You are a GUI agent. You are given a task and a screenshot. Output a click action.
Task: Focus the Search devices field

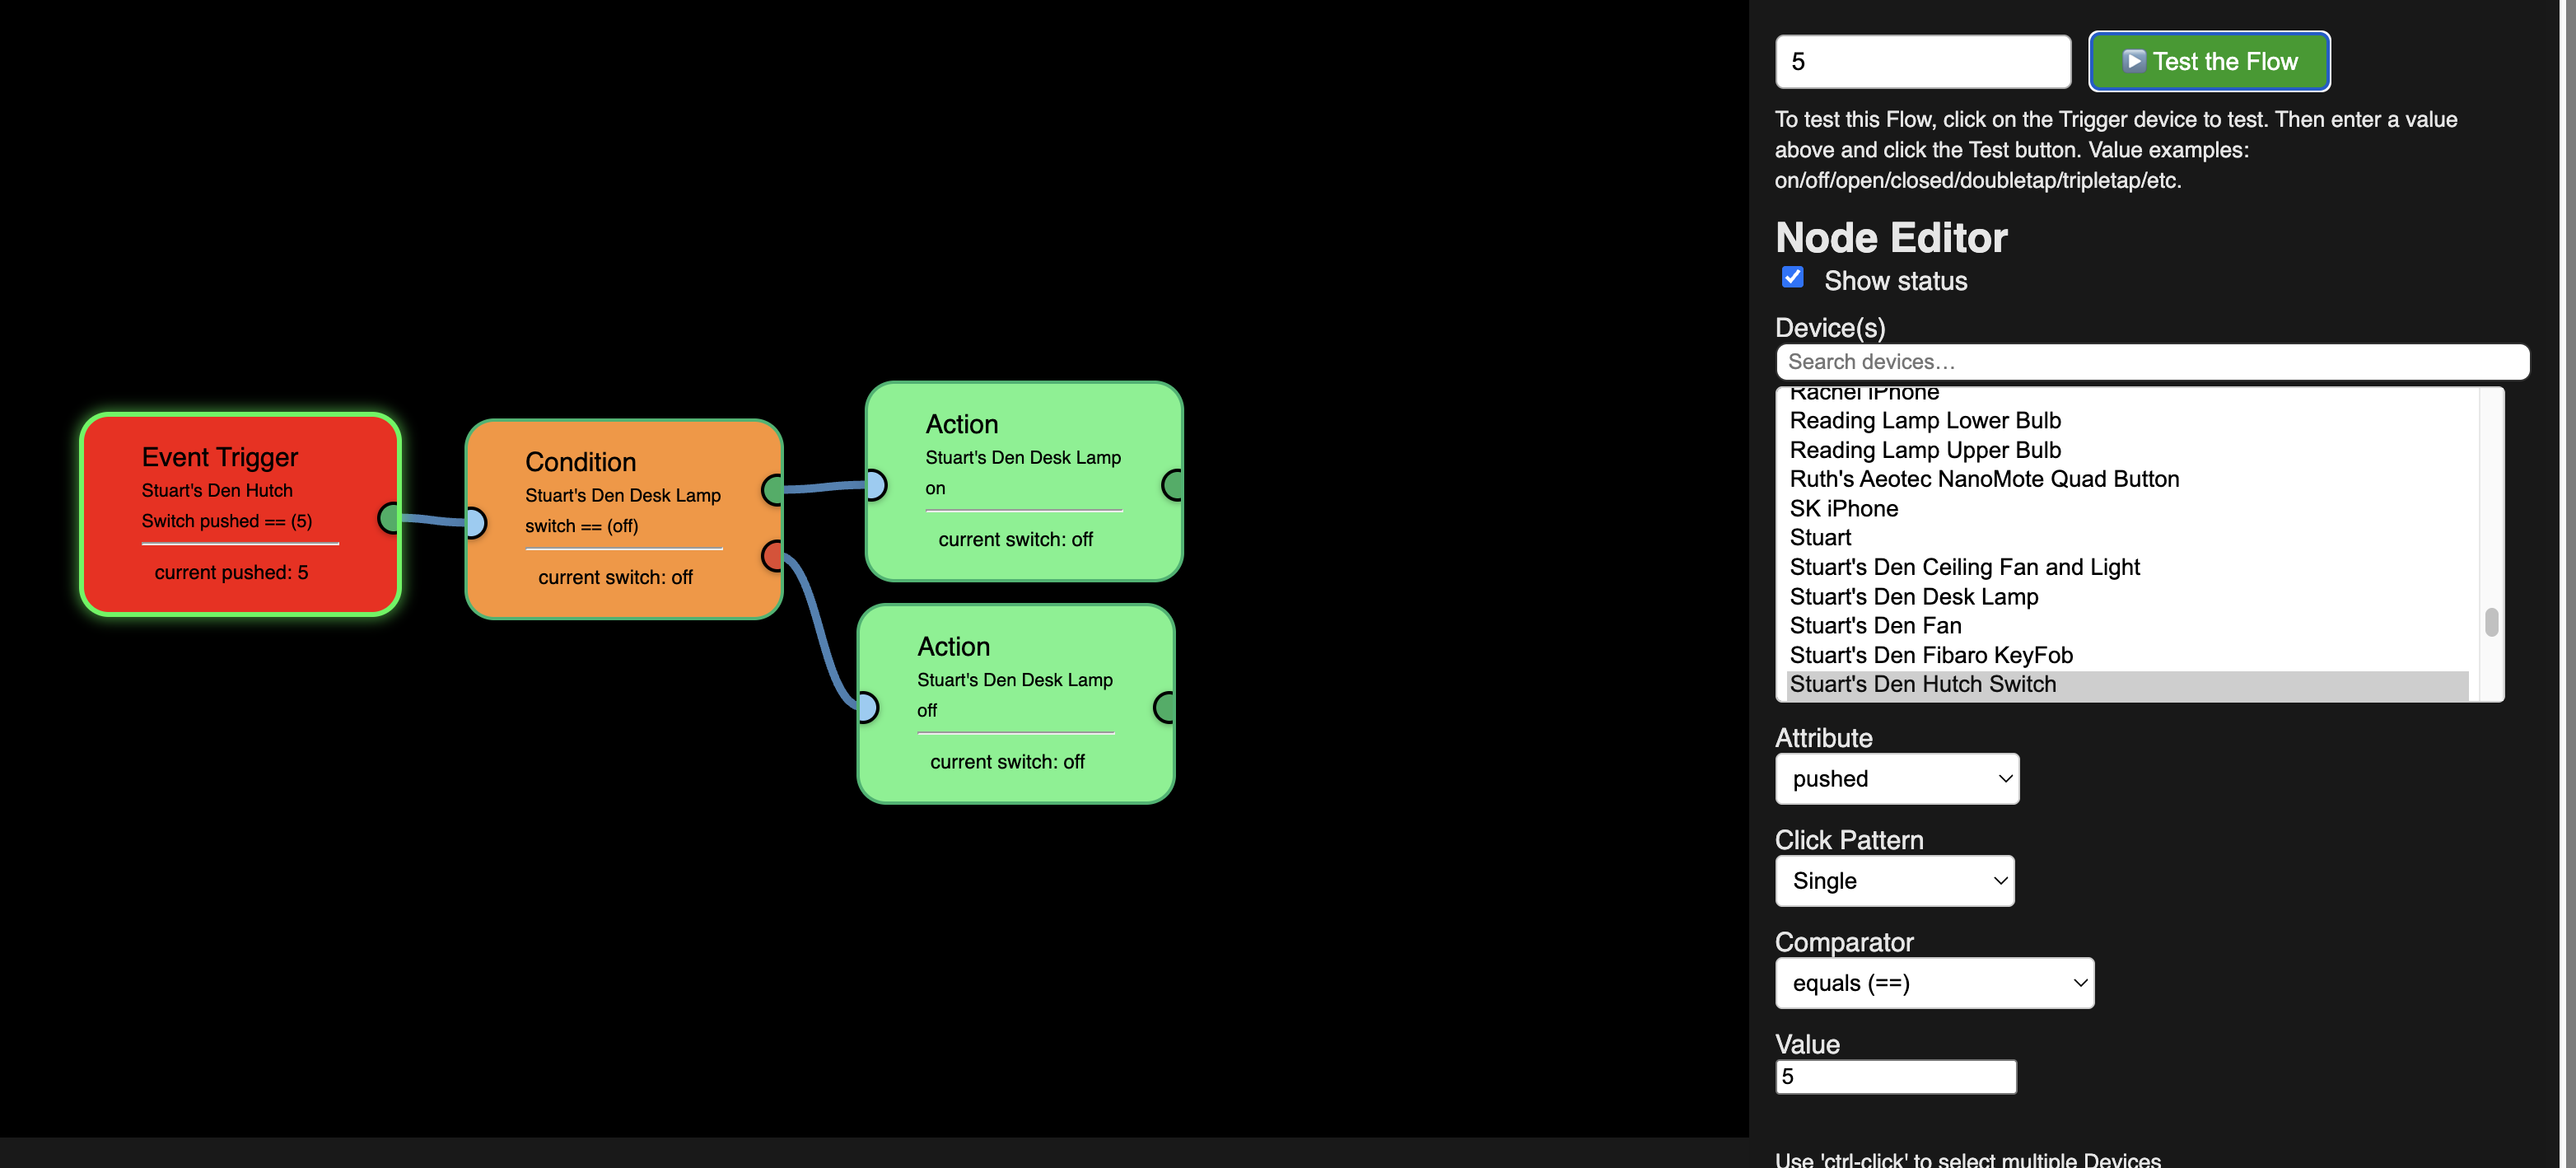coord(2150,362)
